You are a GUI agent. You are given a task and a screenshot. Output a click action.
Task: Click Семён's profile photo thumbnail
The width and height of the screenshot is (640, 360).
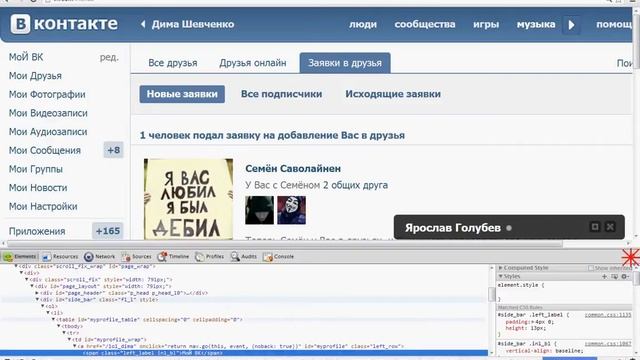pyautogui.click(x=188, y=199)
